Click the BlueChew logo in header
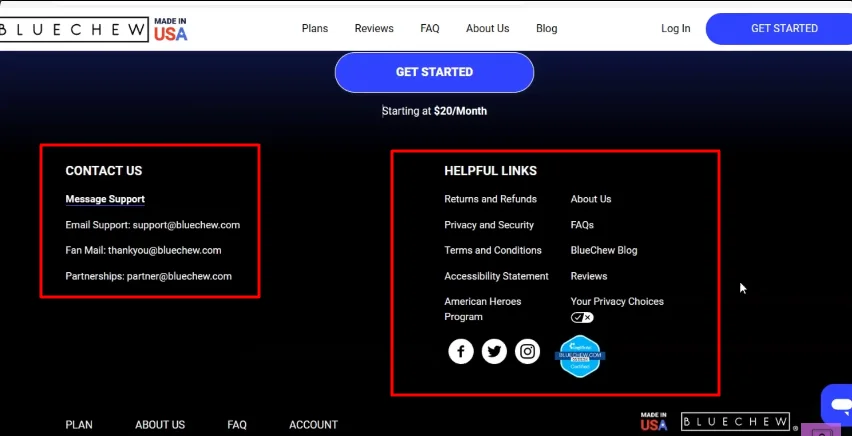Screen dimensions: 852x436 click(x=73, y=29)
